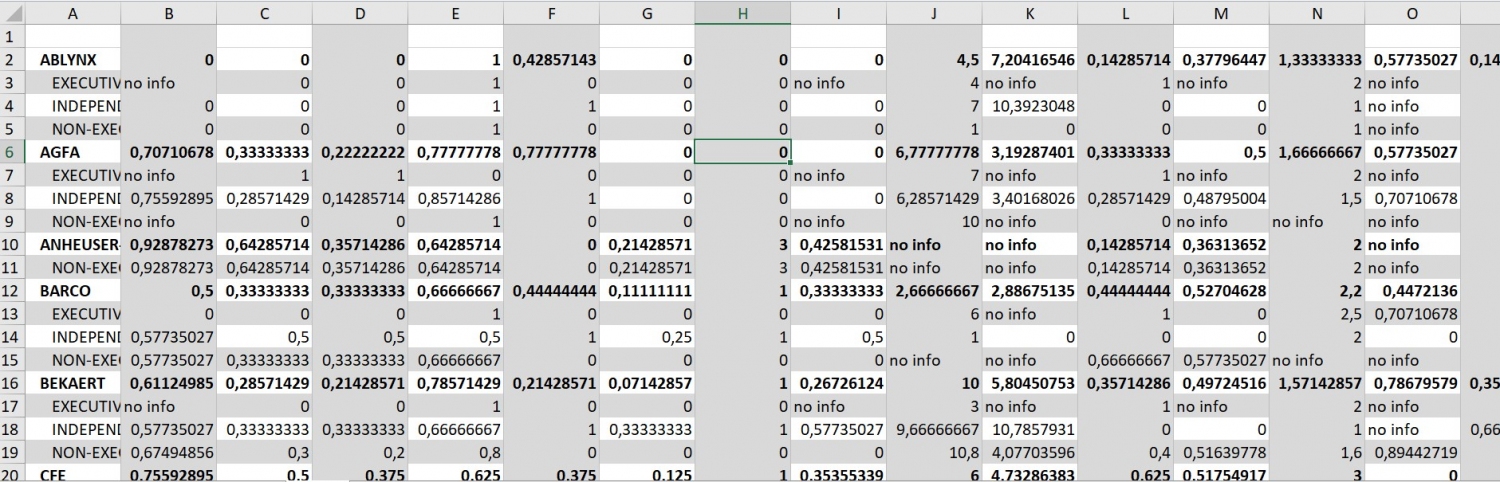Click cell with value 3,19287401
The height and width of the screenshot is (482, 1500).
(x=1030, y=152)
